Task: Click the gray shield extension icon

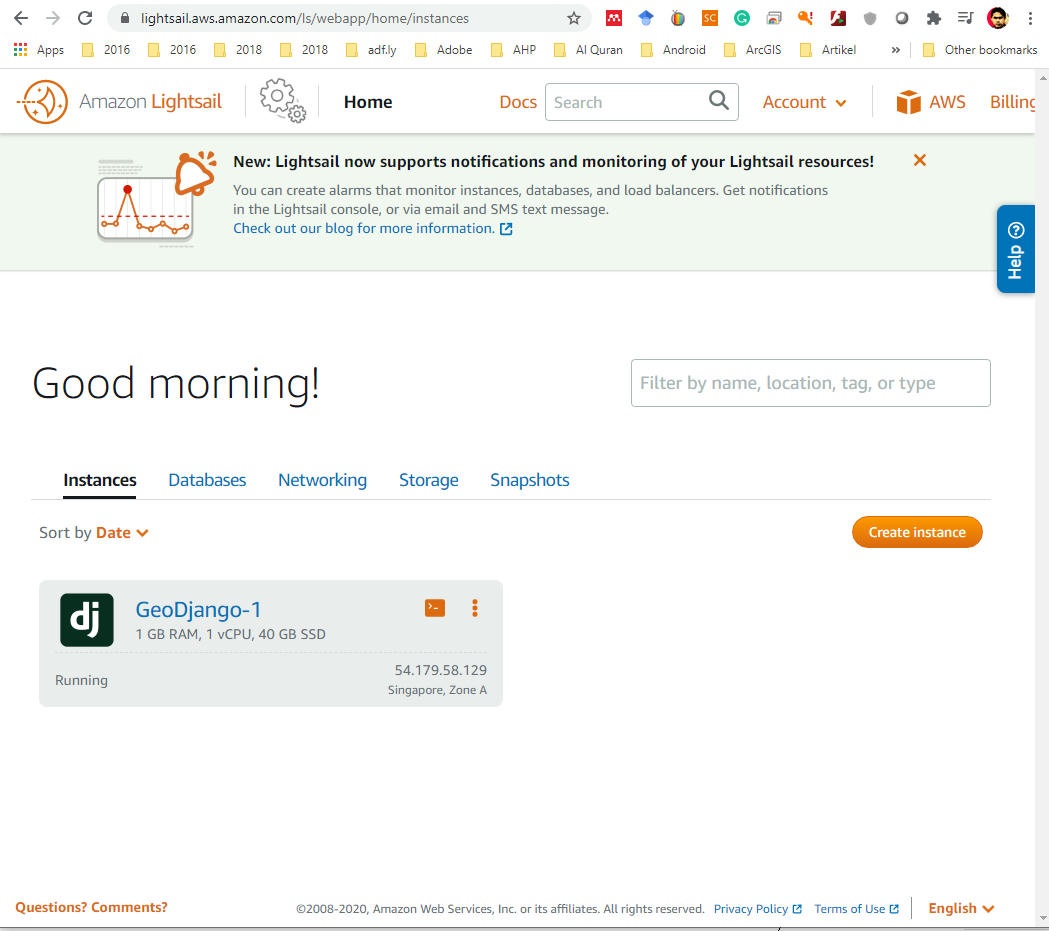Action: point(870,18)
